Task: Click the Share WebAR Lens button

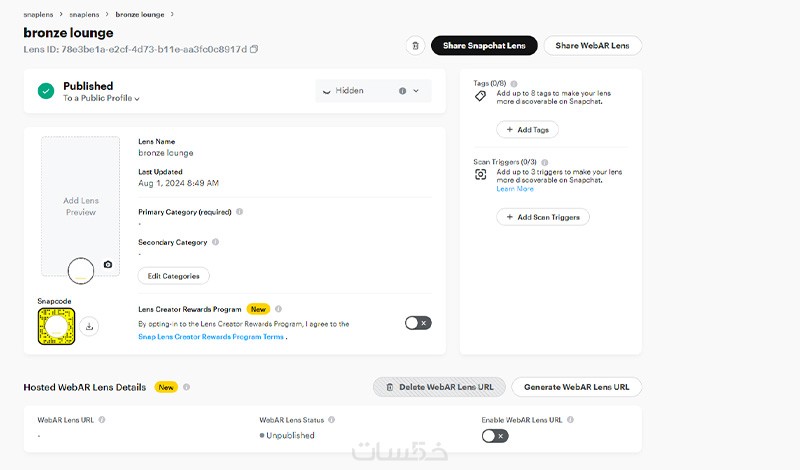Action: click(x=592, y=45)
